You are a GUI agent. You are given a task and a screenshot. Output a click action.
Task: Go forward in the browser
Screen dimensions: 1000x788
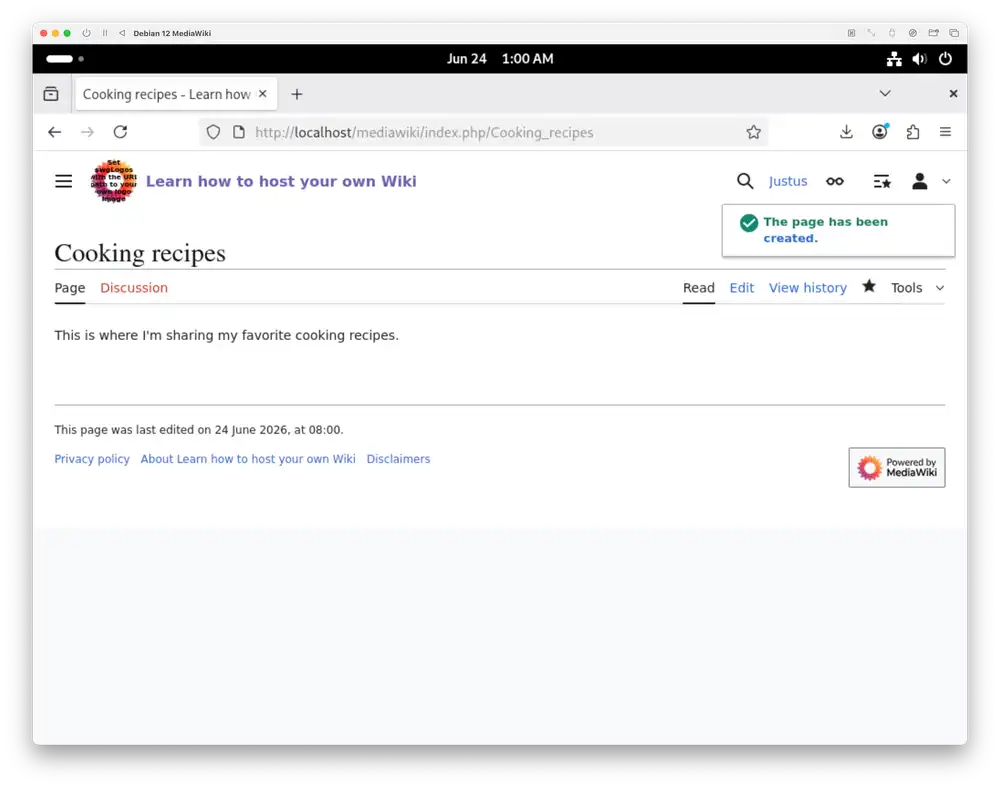click(87, 132)
